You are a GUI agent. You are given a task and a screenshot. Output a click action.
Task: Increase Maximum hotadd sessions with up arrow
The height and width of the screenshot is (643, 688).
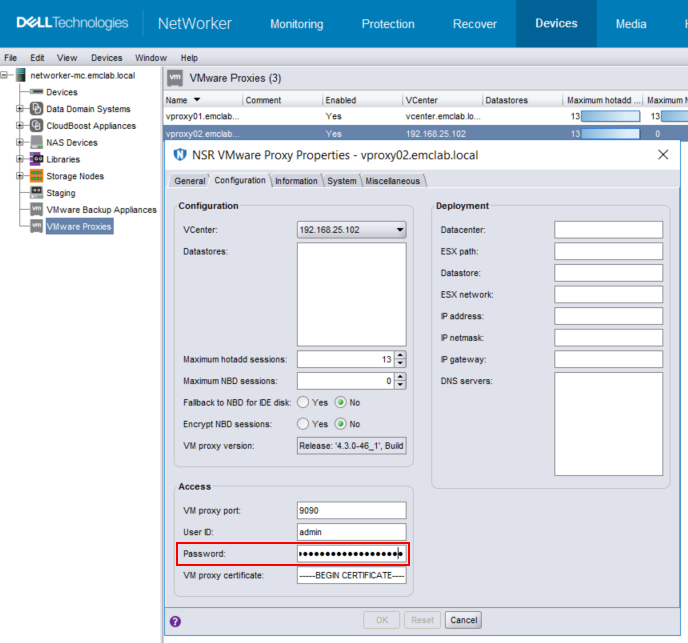pyautogui.click(x=401, y=355)
